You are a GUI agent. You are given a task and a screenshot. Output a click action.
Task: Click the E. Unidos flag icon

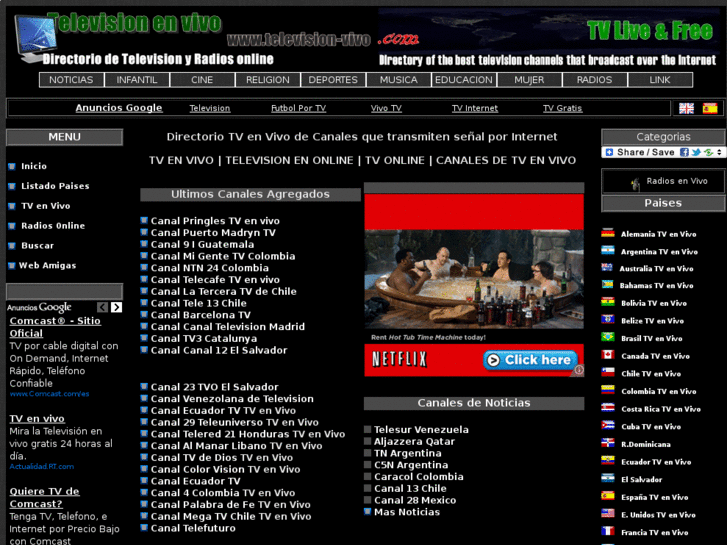coord(608,514)
